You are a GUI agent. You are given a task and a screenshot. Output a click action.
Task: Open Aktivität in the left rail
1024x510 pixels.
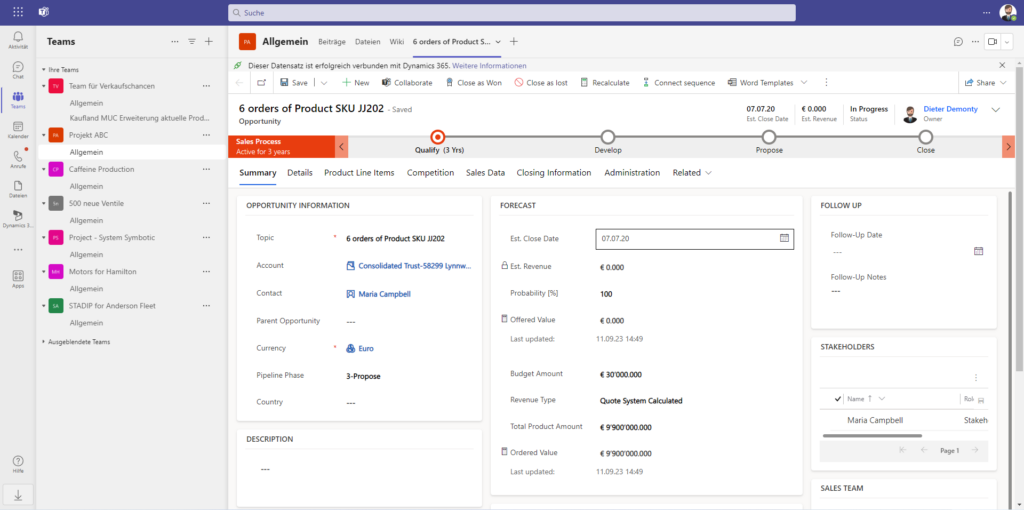click(18, 39)
